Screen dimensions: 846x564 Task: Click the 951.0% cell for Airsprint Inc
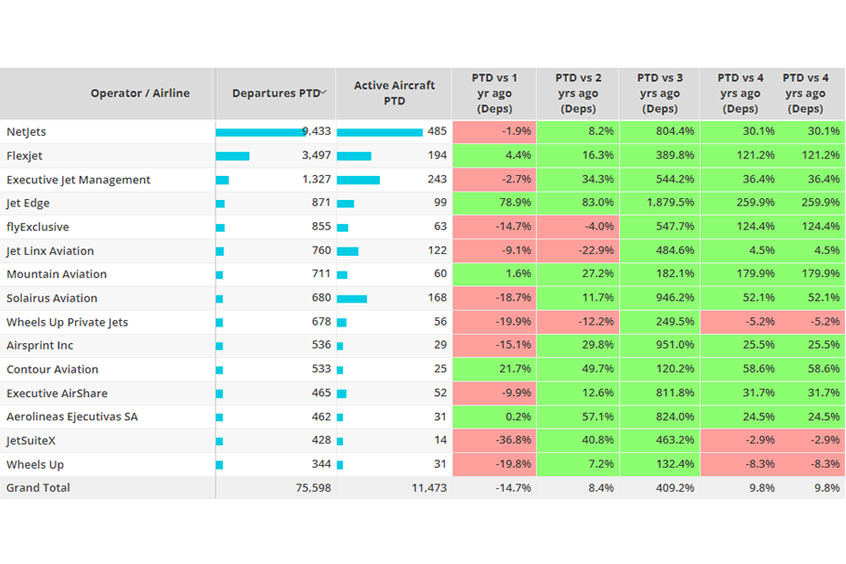point(659,345)
